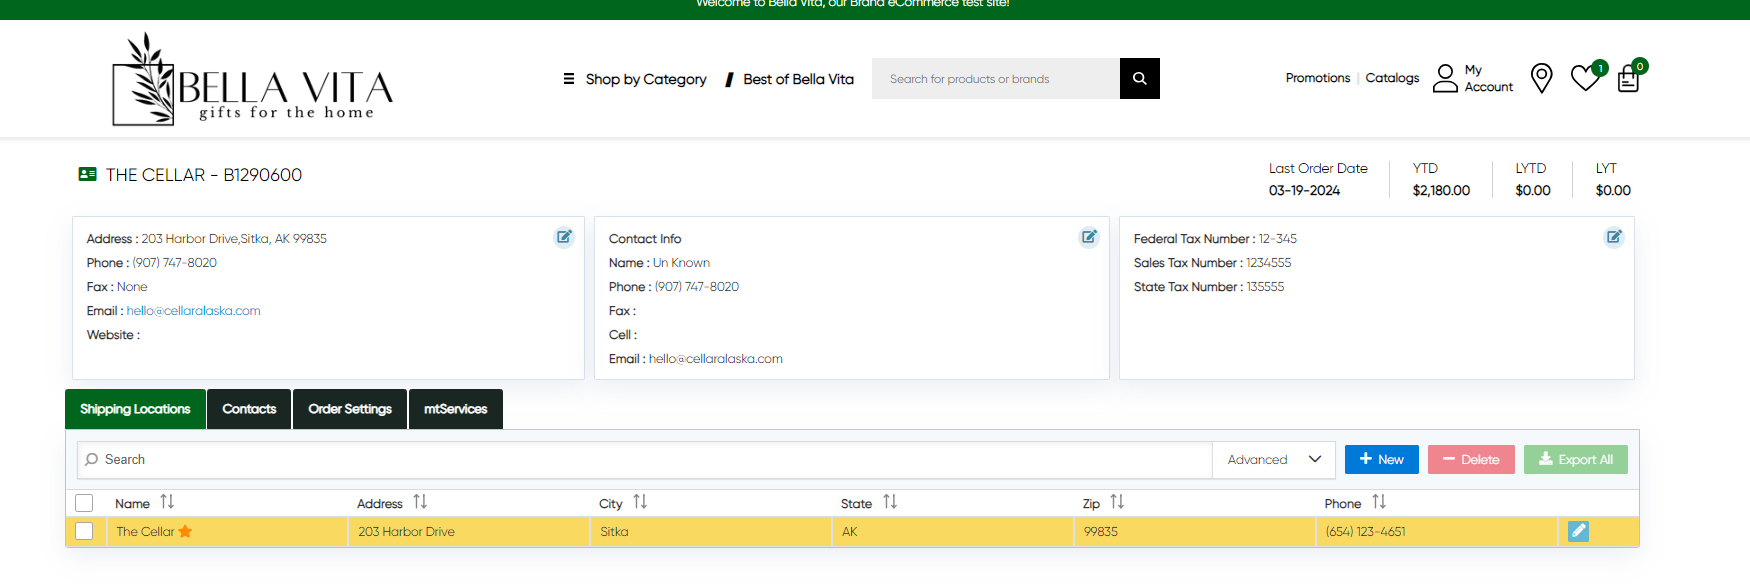
Task: Open the Promotions link
Action: [x=1318, y=78]
